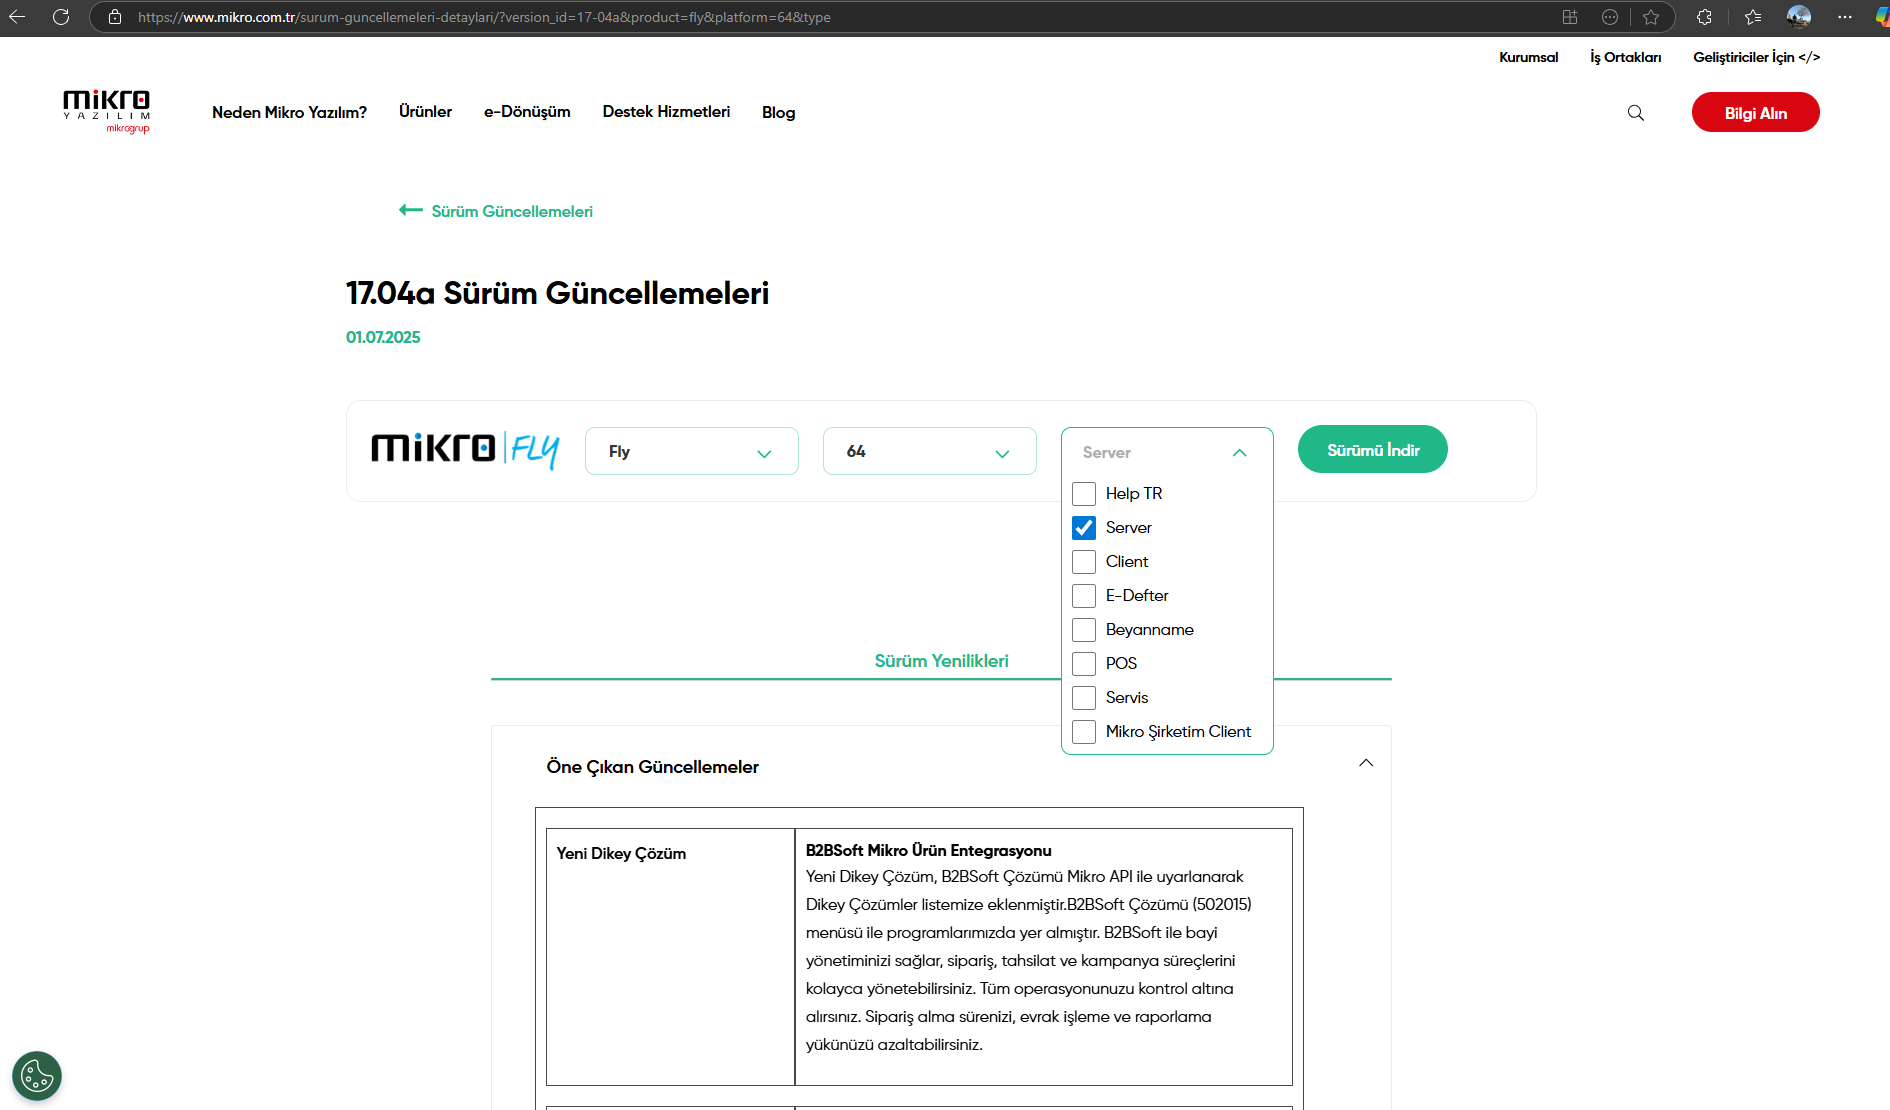1890x1110 pixels.
Task: Check the Client option
Action: pyautogui.click(x=1084, y=562)
